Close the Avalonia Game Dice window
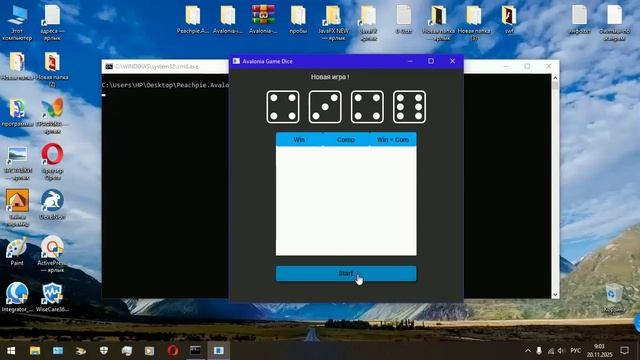 [x=452, y=61]
